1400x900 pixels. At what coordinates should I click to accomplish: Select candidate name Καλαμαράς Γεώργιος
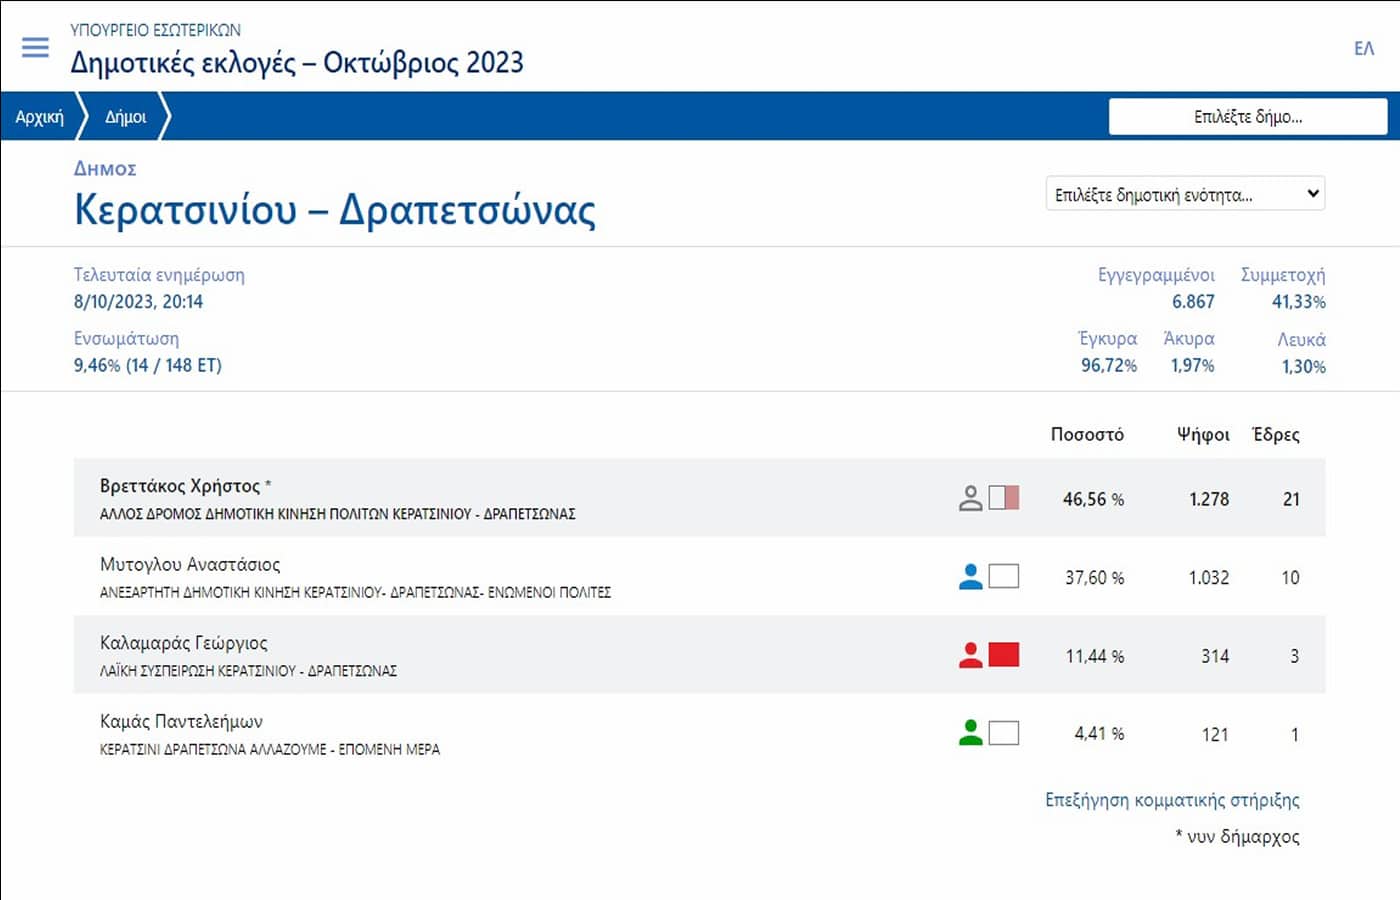point(184,643)
